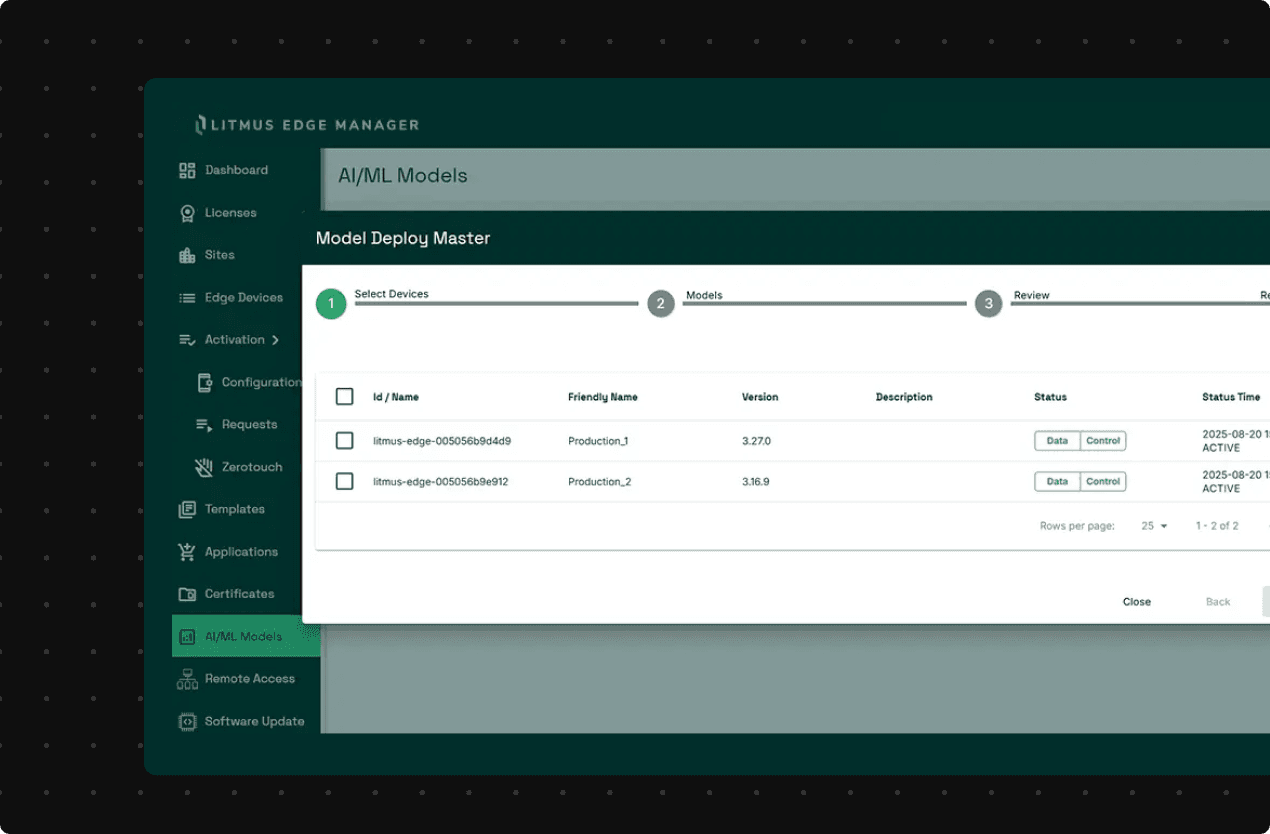Check the select-all checkbox in the table header
This screenshot has width=1270, height=834.
(344, 396)
